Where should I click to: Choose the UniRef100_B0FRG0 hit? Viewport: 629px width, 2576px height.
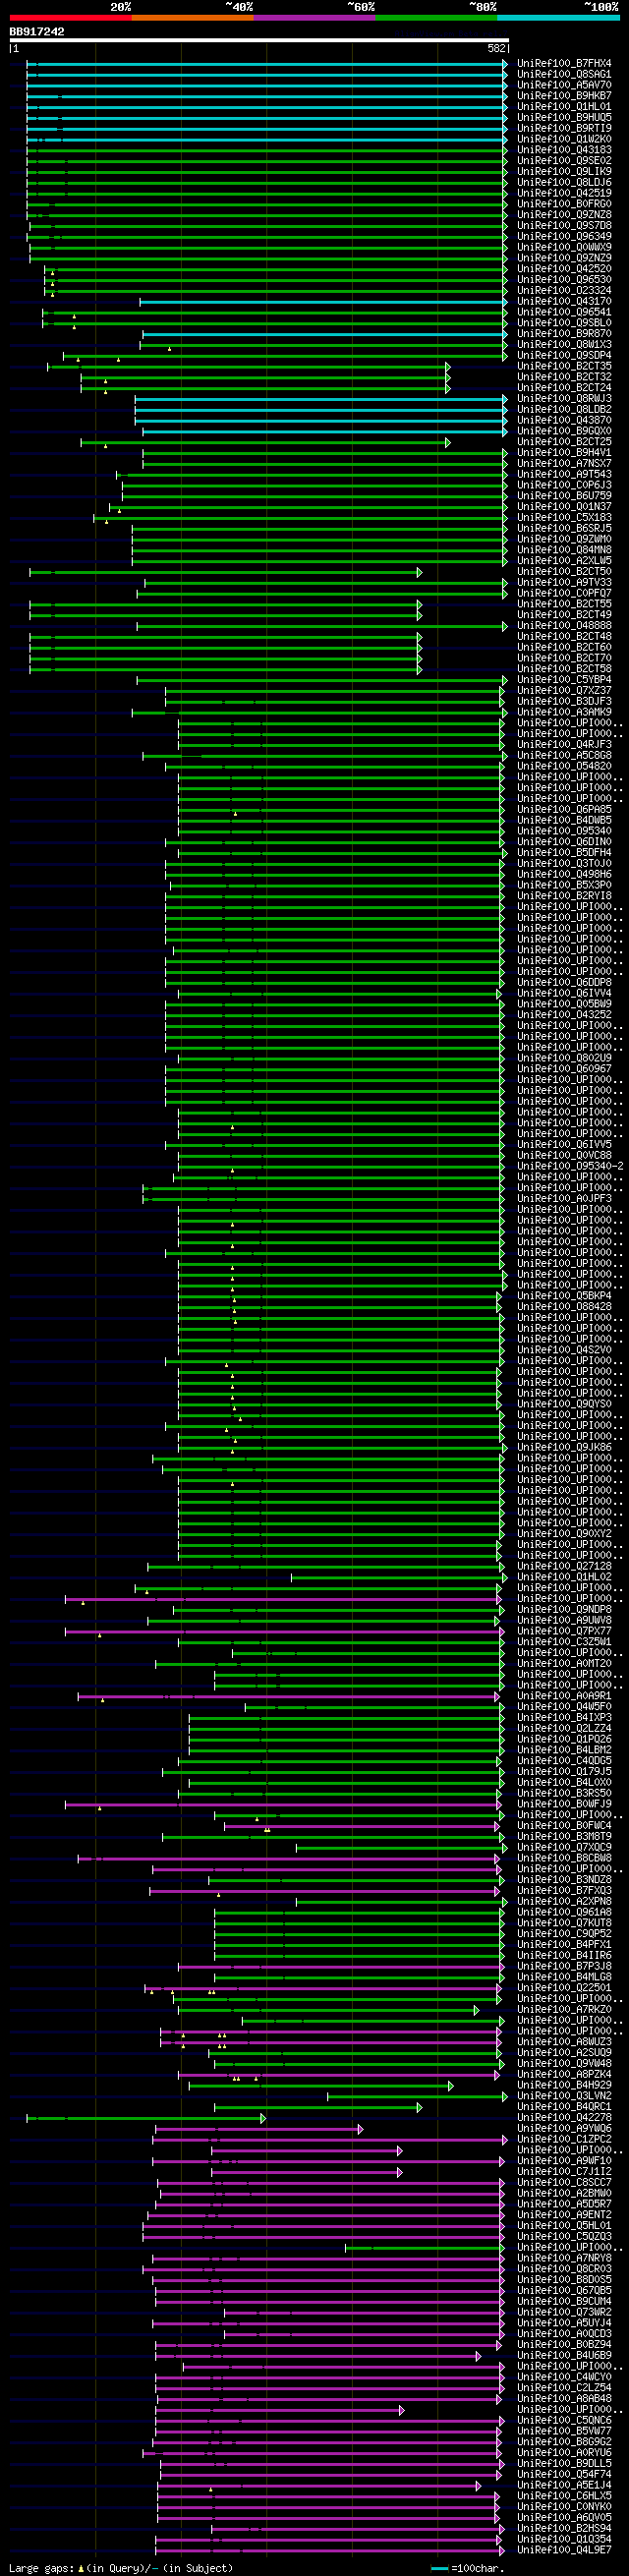pyautogui.click(x=564, y=204)
